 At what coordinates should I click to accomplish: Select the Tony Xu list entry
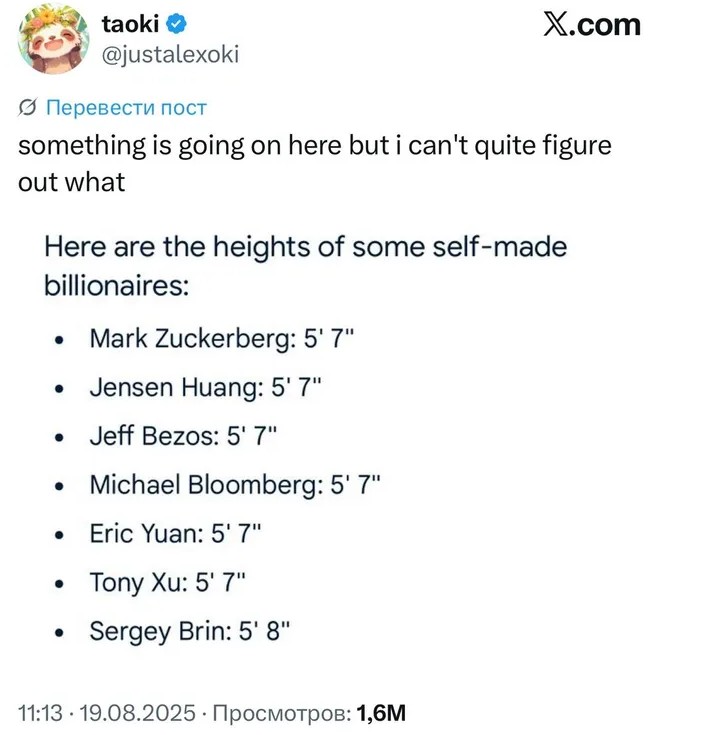(167, 582)
